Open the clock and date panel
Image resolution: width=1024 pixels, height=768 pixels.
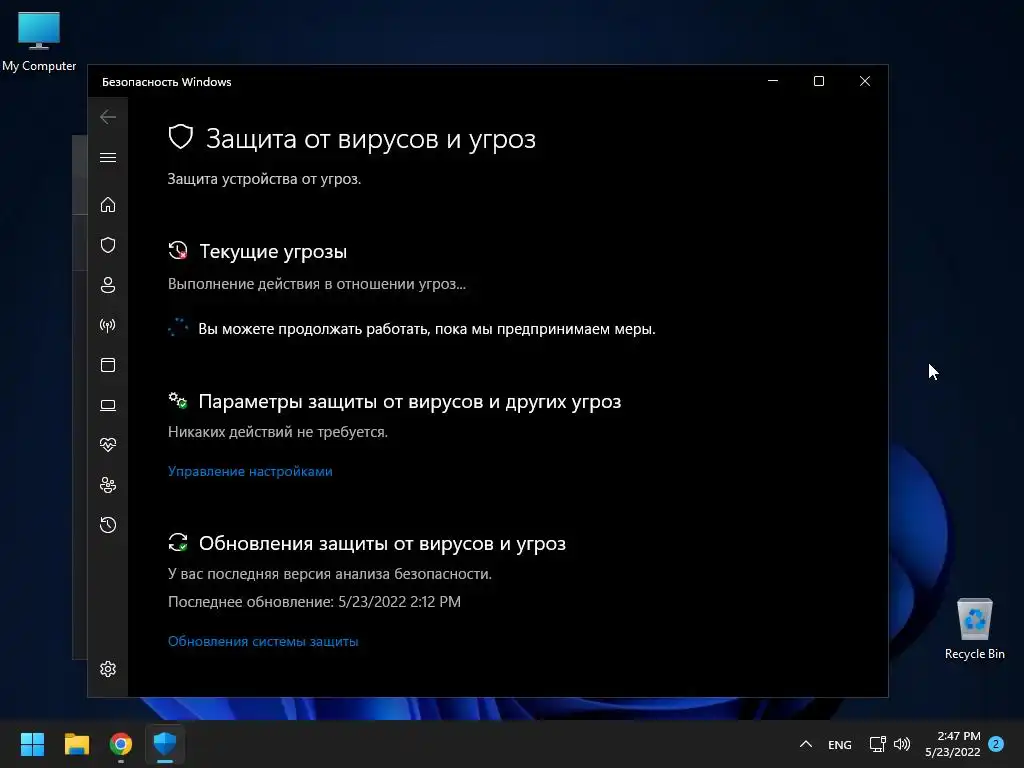(x=953, y=744)
